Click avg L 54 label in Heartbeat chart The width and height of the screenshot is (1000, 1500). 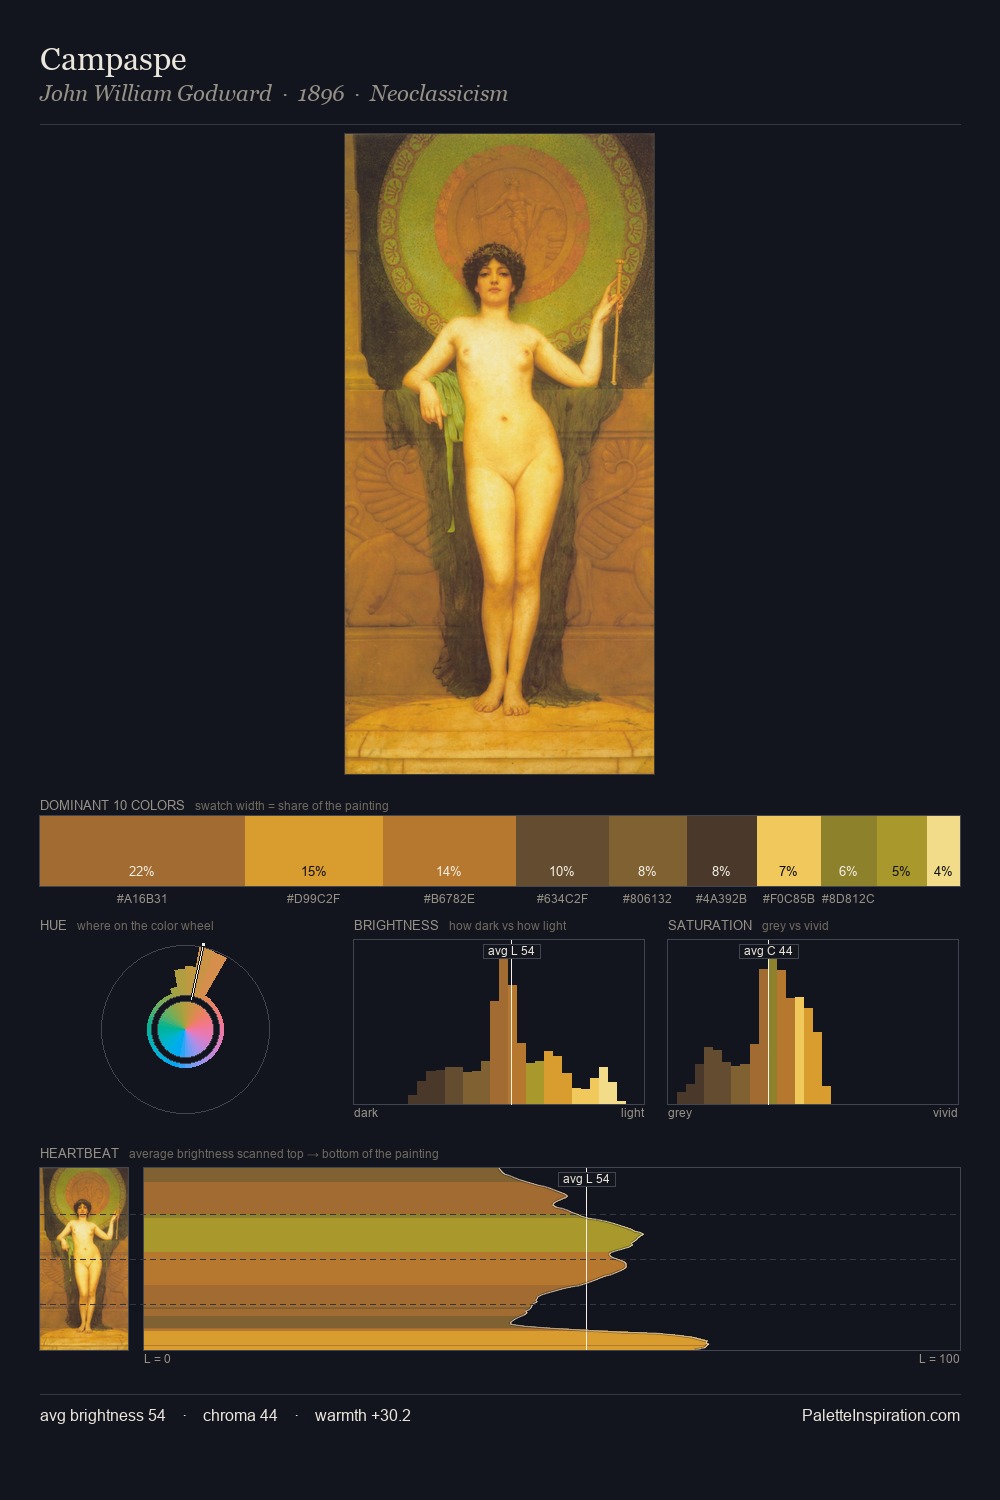pos(586,1179)
